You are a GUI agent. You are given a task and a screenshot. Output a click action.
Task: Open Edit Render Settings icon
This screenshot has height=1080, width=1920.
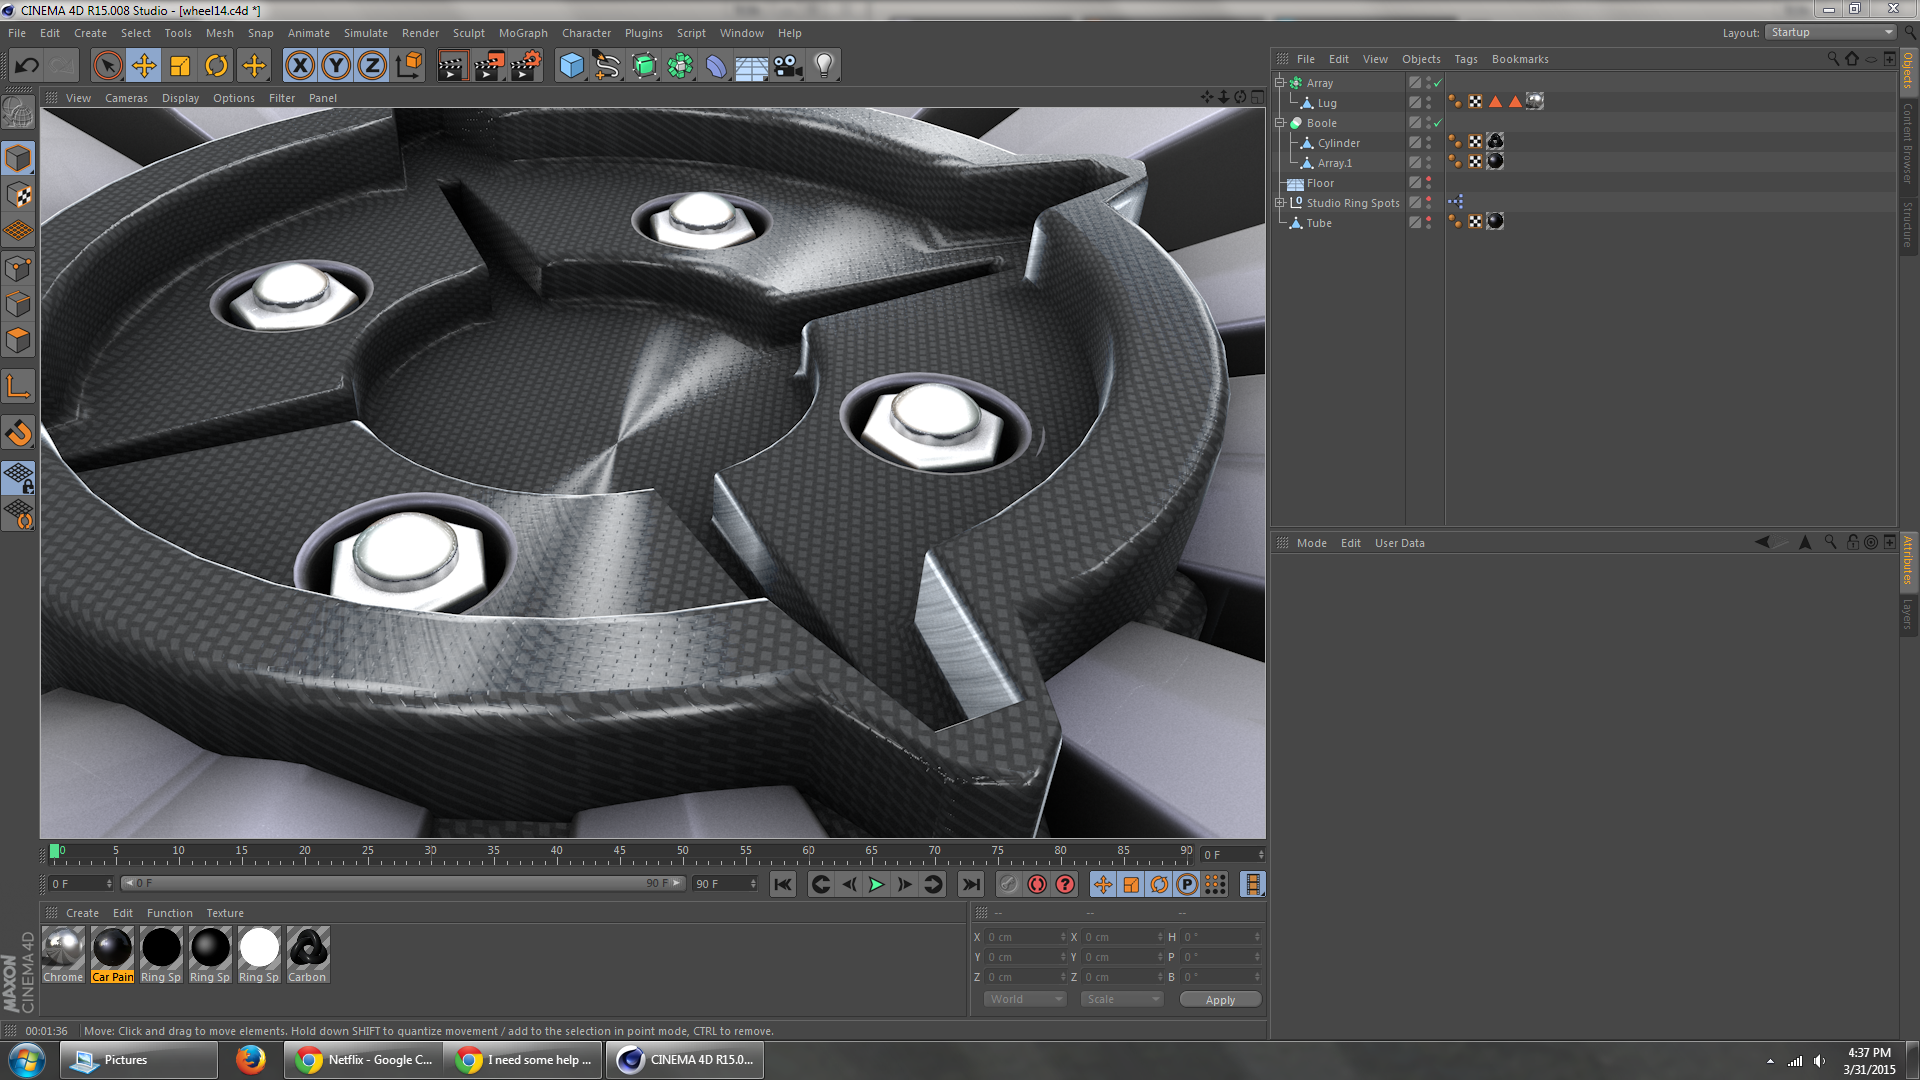coord(525,66)
